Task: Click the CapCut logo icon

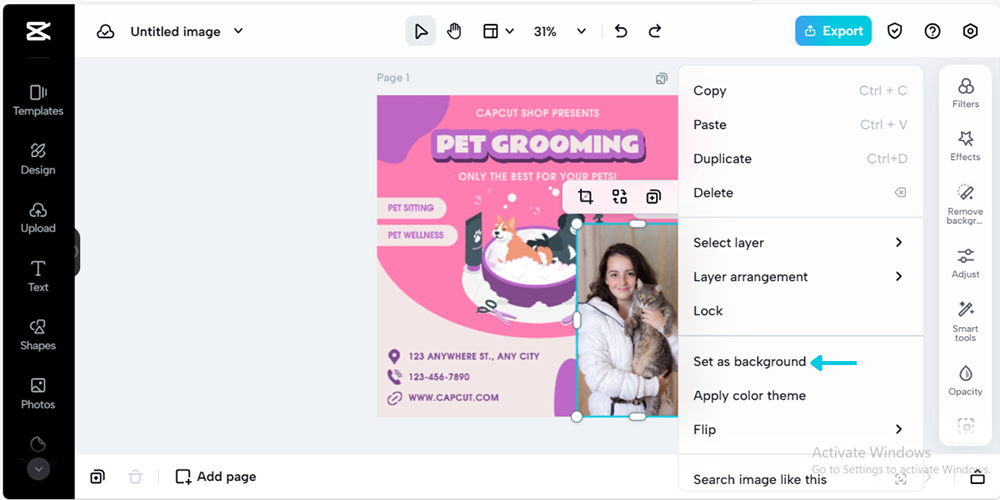Action: 38,31
